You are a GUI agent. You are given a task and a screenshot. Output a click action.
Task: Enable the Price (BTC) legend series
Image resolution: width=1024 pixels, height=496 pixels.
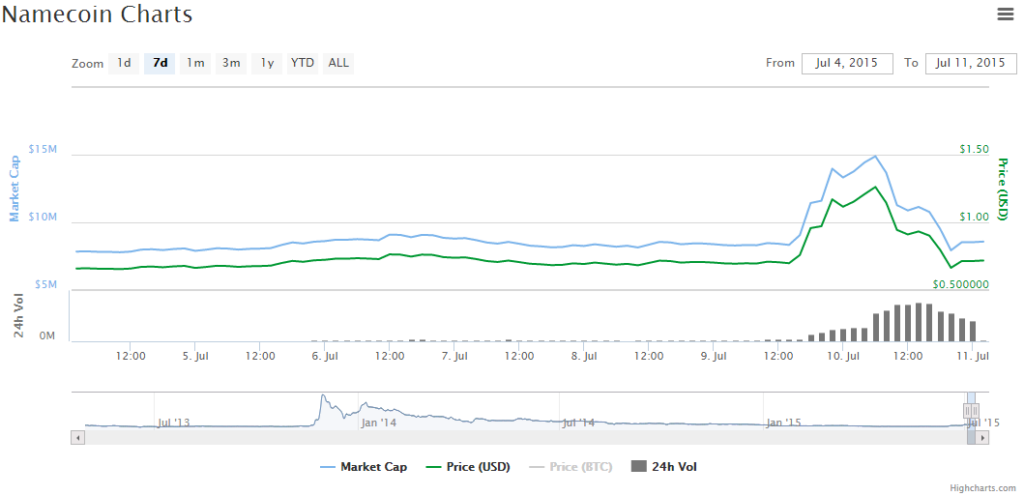(570, 467)
